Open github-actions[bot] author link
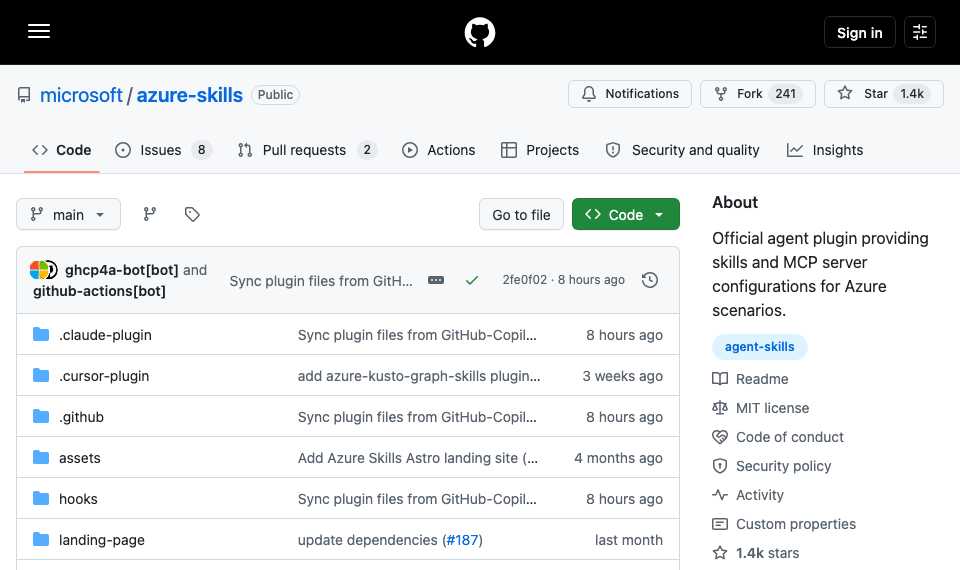Screen dimensions: 960x570 click(99, 291)
